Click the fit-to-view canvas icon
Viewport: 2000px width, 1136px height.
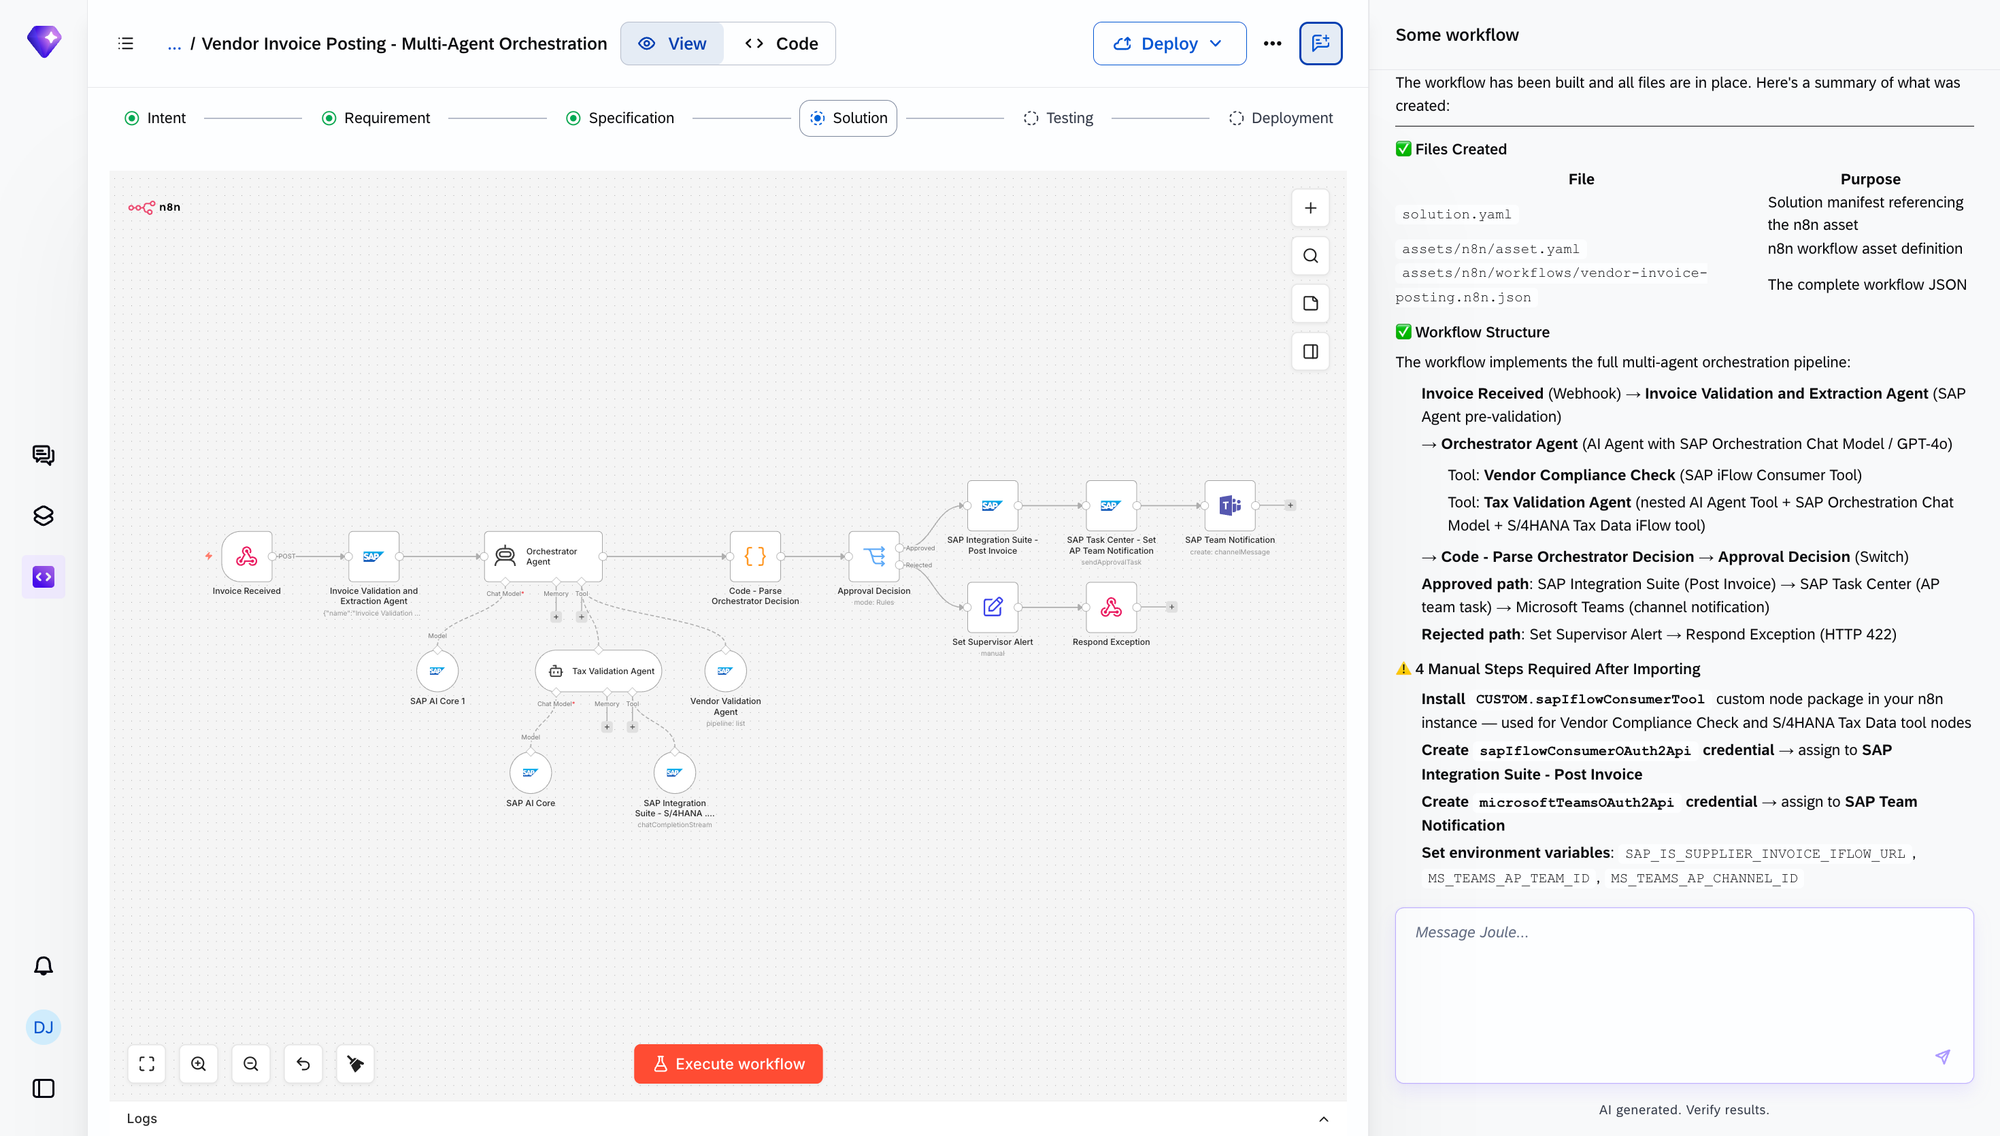[147, 1064]
